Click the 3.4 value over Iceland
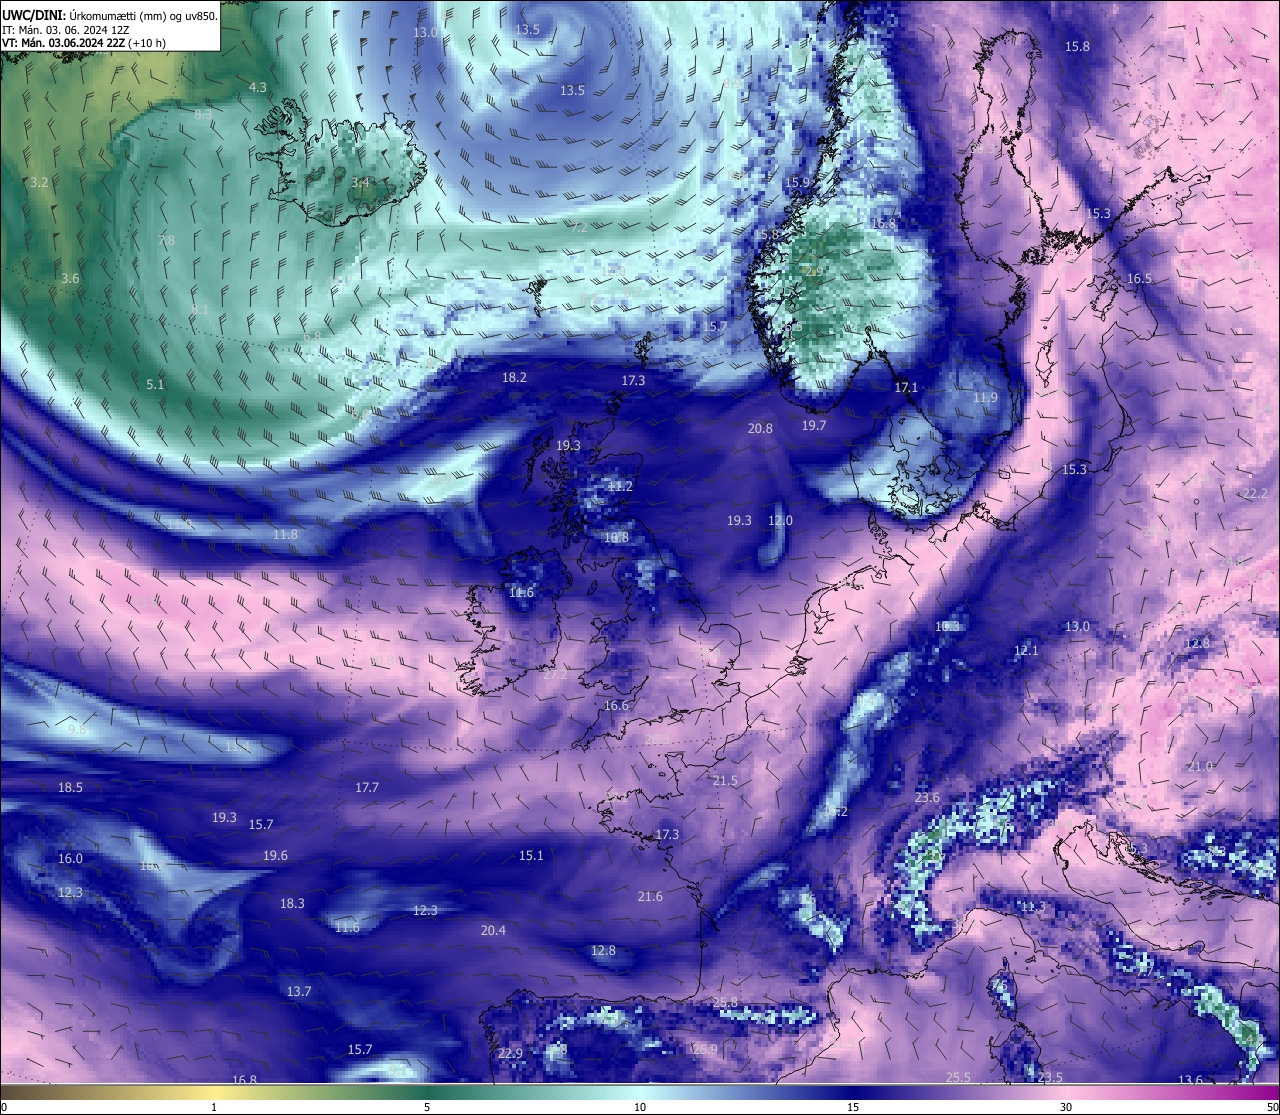This screenshot has height=1115, width=1280. point(360,183)
